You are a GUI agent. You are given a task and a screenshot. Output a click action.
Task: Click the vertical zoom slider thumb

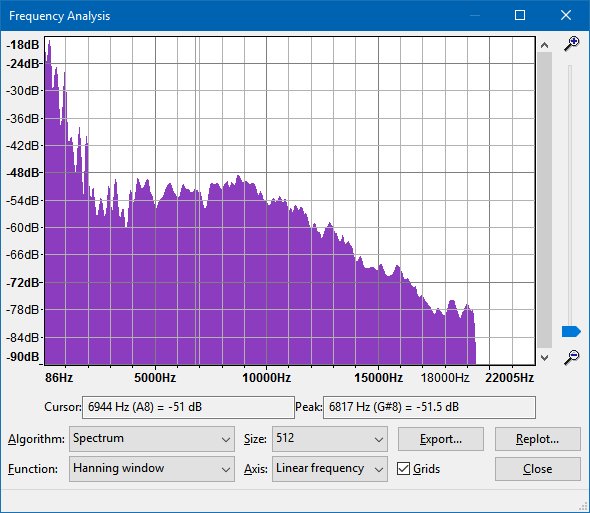(x=571, y=332)
